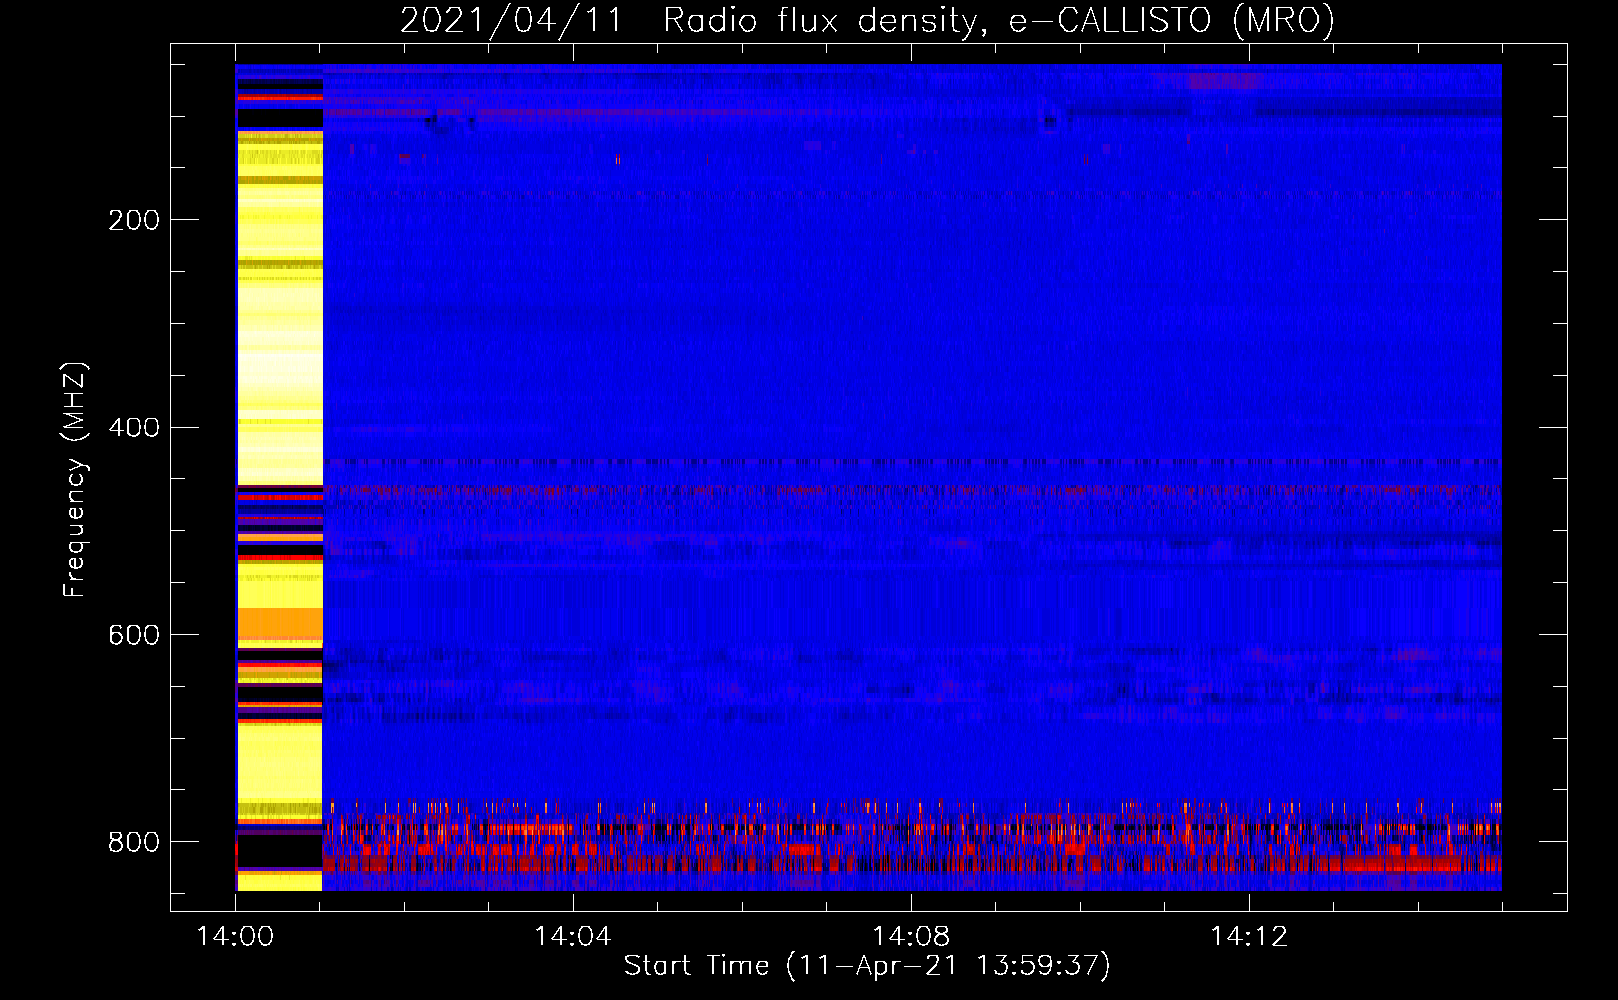The image size is (1618, 1000).
Task: Click the 200 frequency tick label
Action: pyautogui.click(x=134, y=220)
